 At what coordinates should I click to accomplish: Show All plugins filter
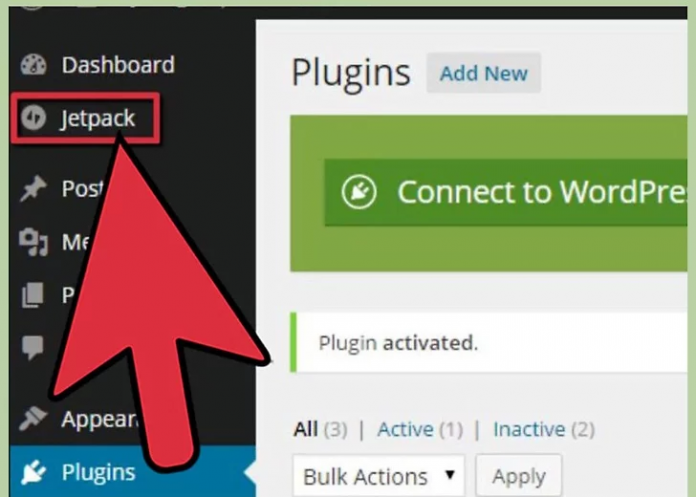click(305, 430)
